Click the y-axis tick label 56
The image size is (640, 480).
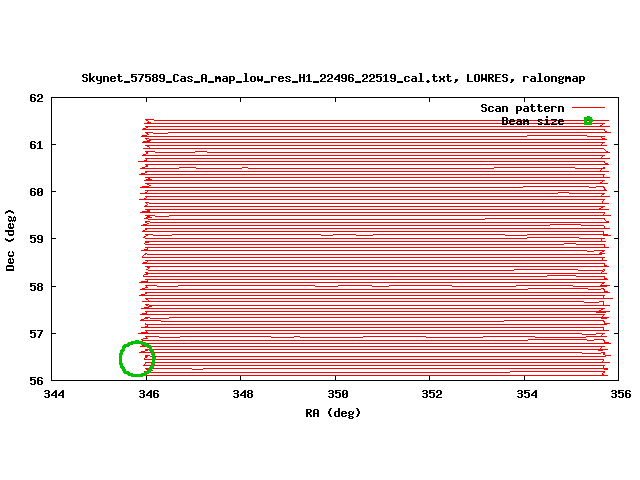[36, 381]
